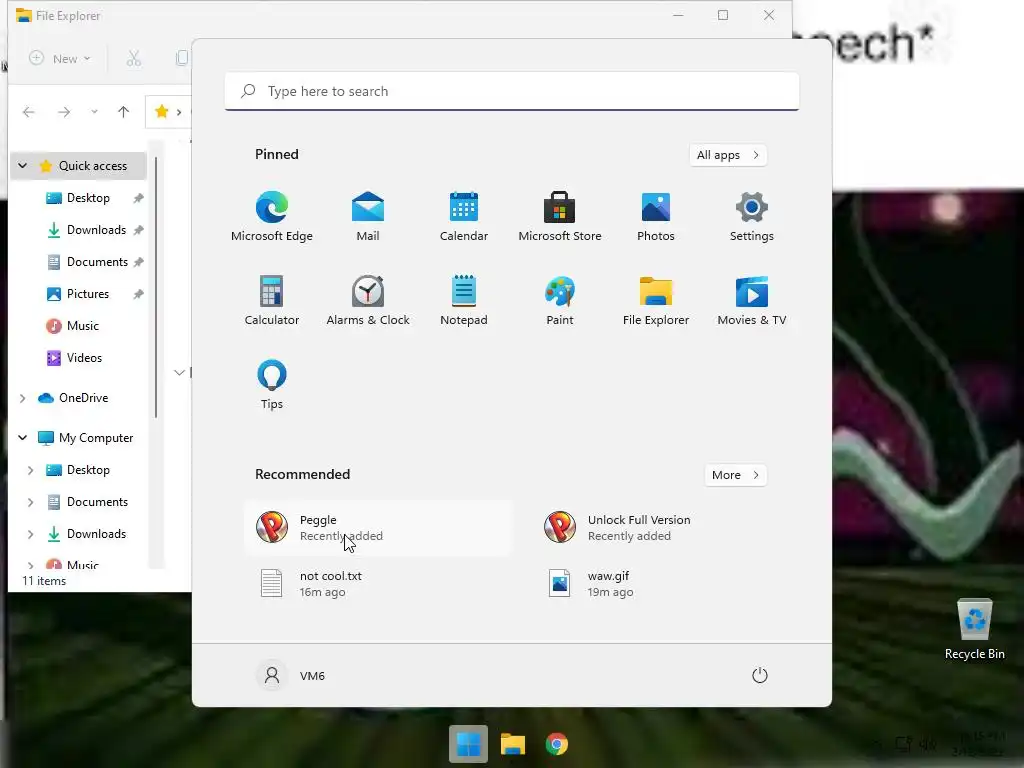Screen dimensions: 1024x768
Task: Open File Explorer from the taskbar
Action: (513, 744)
